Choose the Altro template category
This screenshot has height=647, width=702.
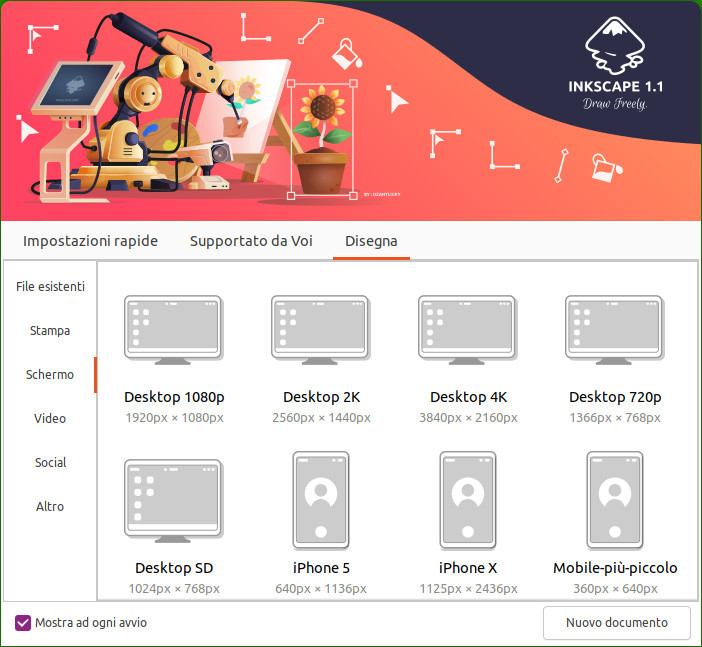[x=50, y=506]
